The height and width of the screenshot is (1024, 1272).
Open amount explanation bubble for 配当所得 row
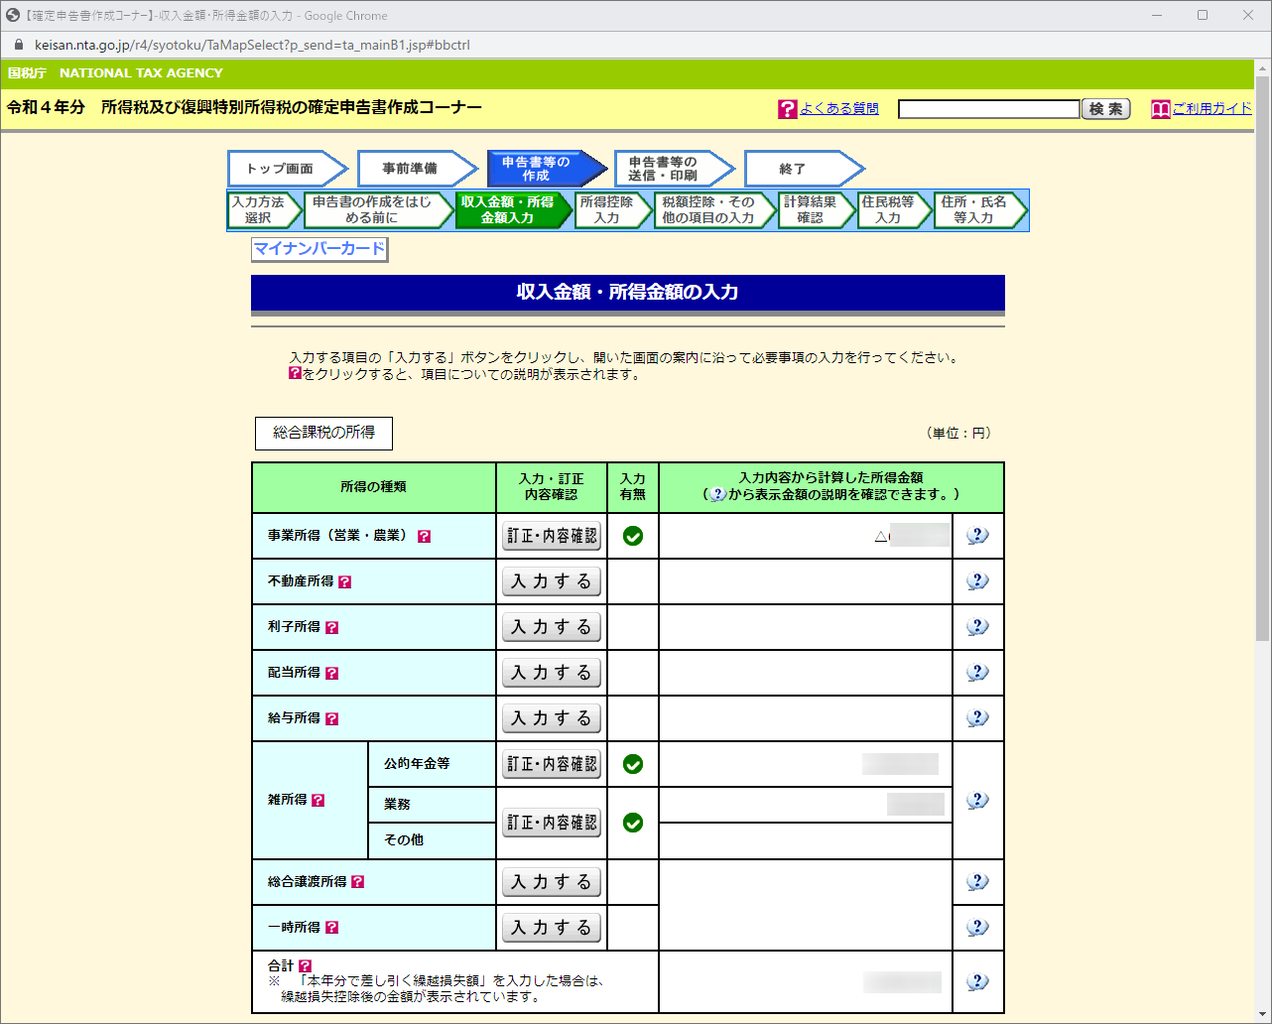pyautogui.click(x=977, y=673)
